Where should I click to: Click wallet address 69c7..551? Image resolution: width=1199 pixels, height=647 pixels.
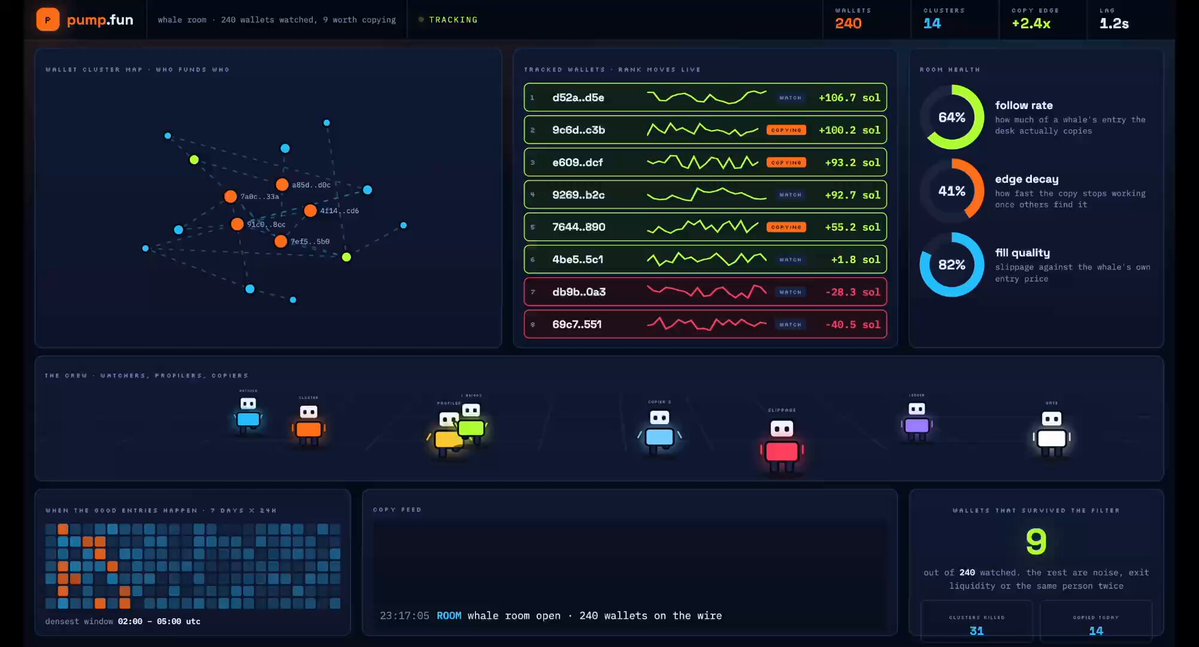click(577, 324)
